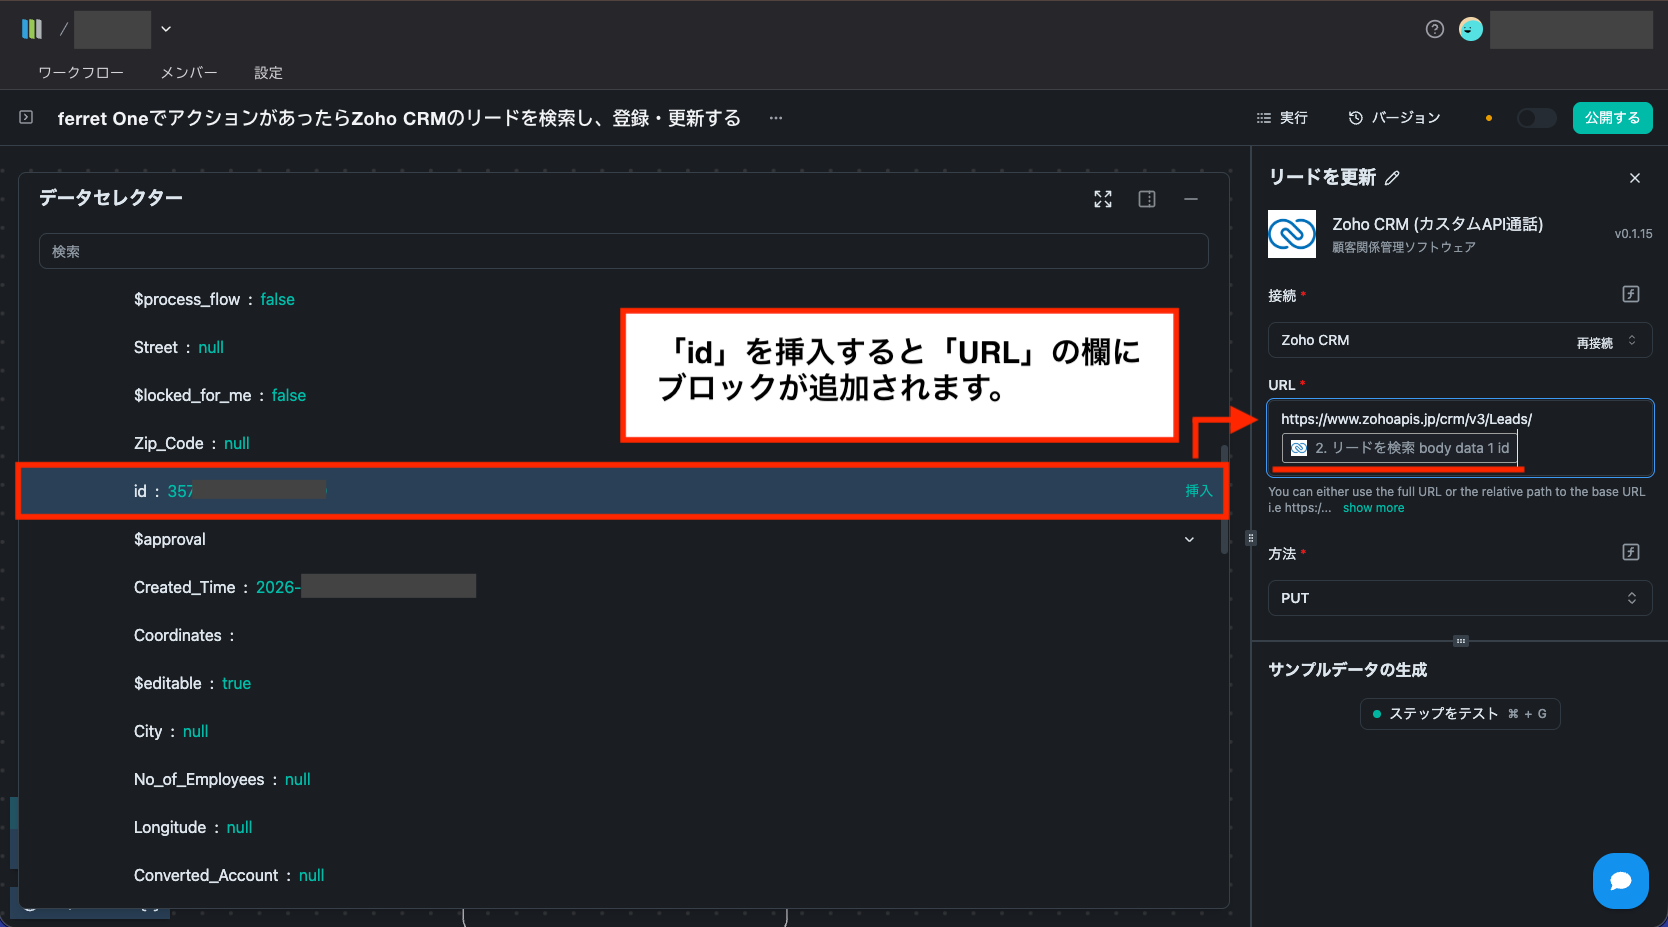This screenshot has height=927, width=1668.
Task: Click the workflow title text
Action: coord(399,118)
